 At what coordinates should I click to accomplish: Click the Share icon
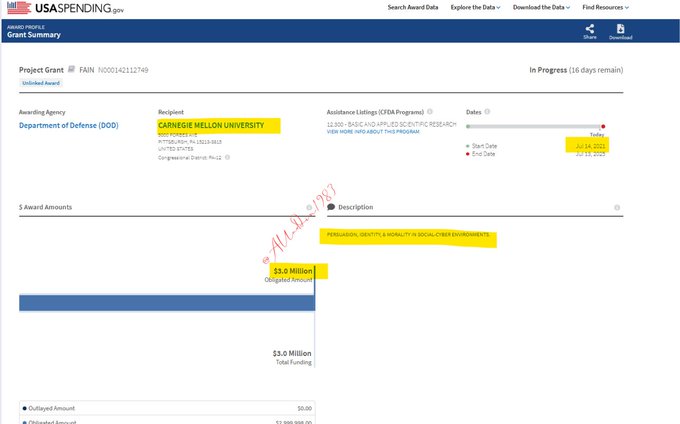tap(590, 29)
